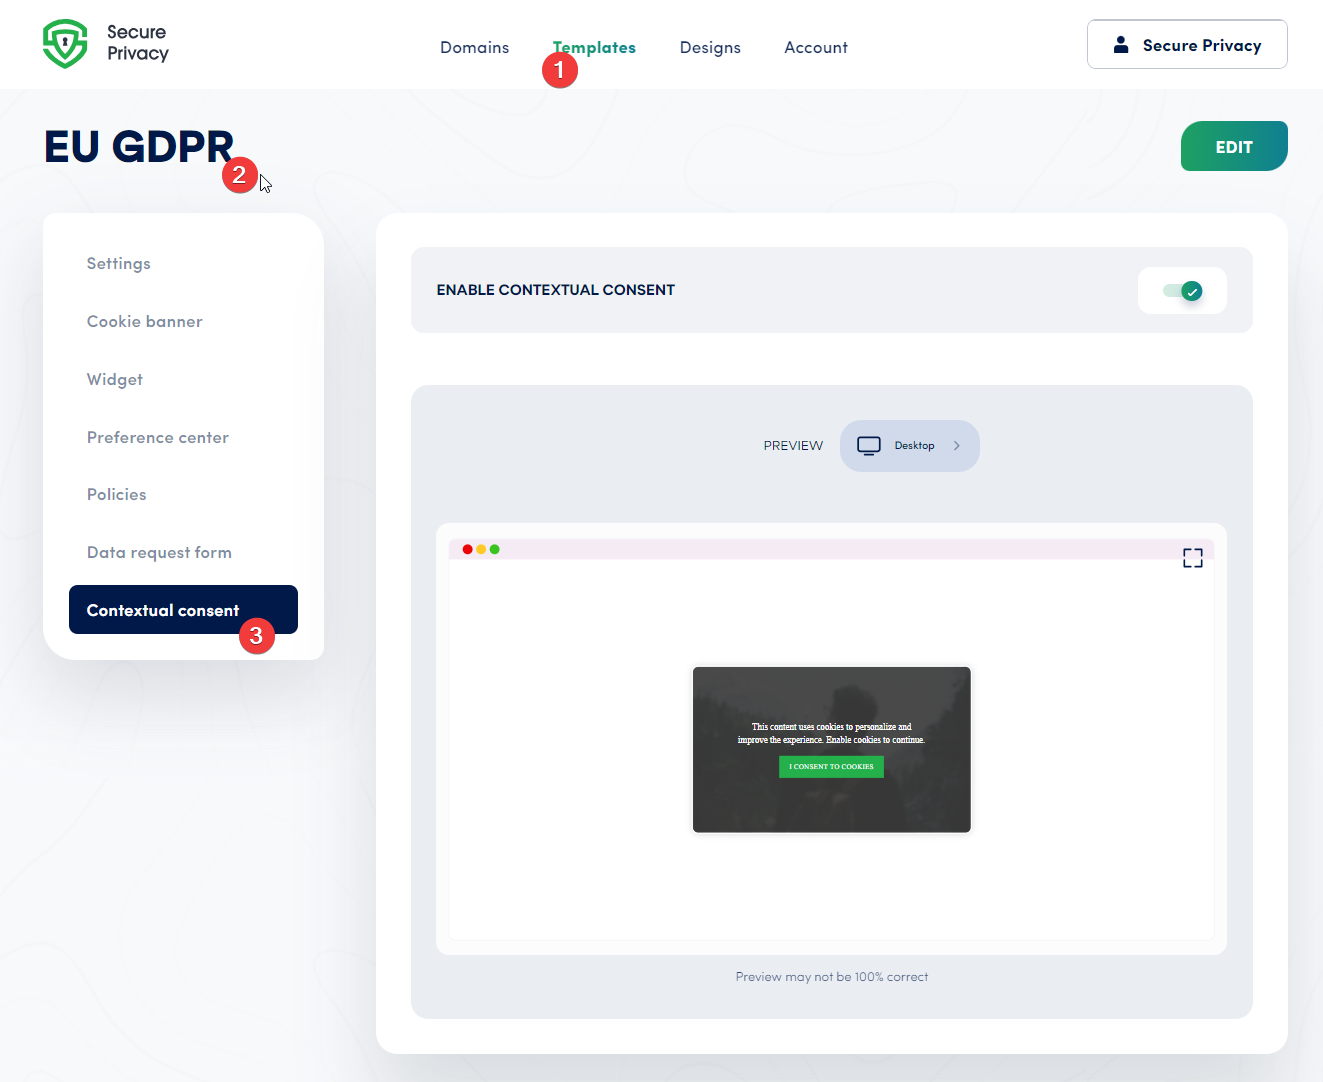Click the EDIT button
This screenshot has width=1323, height=1082.
1233,146
